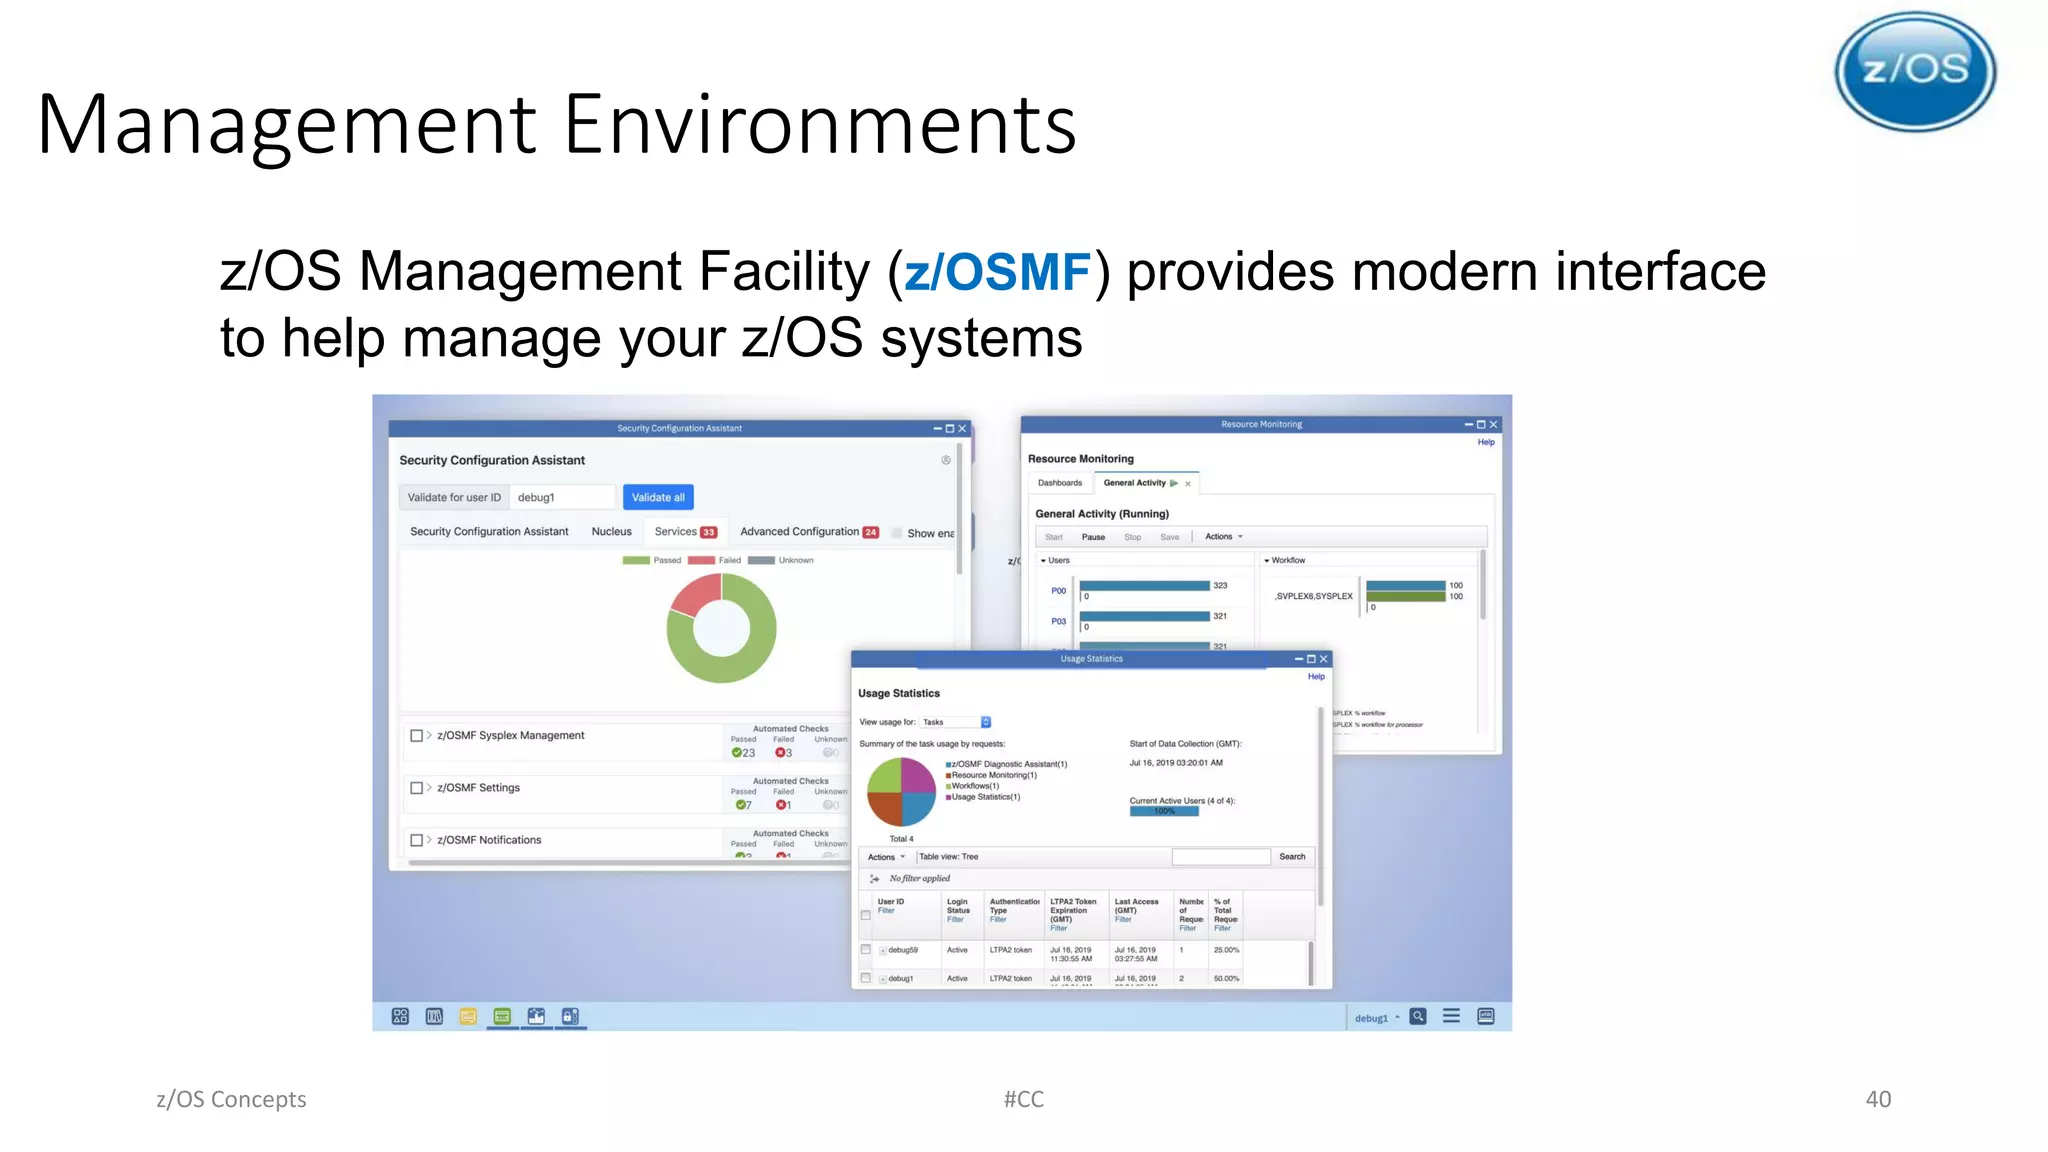Open the hamburger menu icon in taskbar
The image size is (2048, 1152).
[x=1451, y=1016]
